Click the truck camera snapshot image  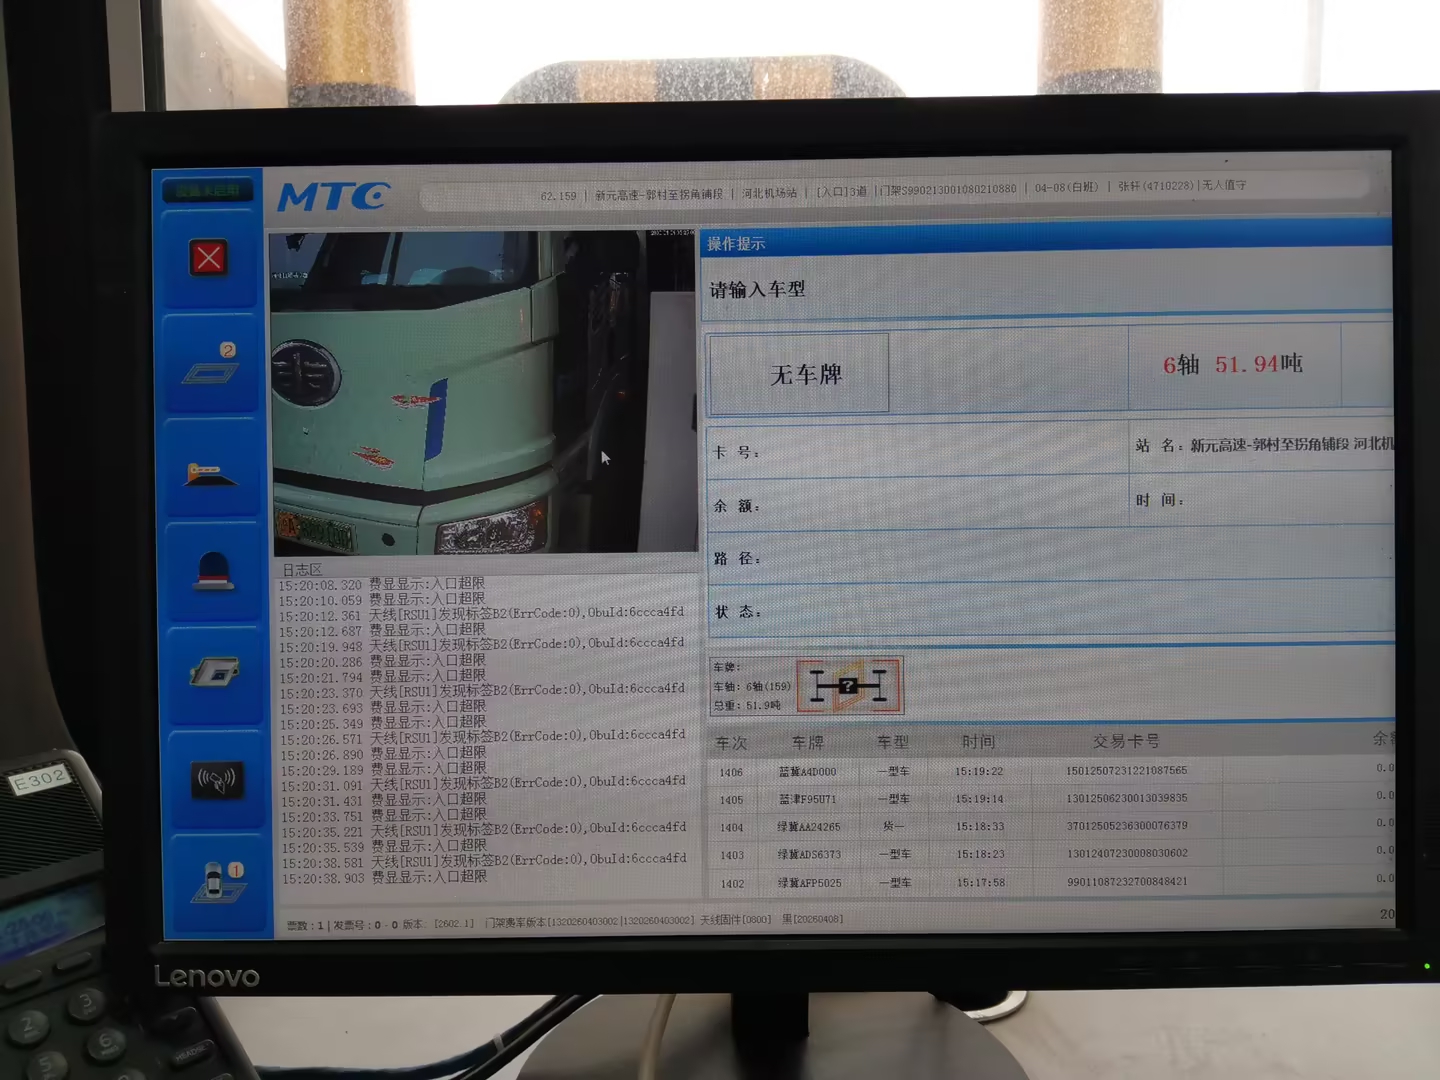[483, 392]
